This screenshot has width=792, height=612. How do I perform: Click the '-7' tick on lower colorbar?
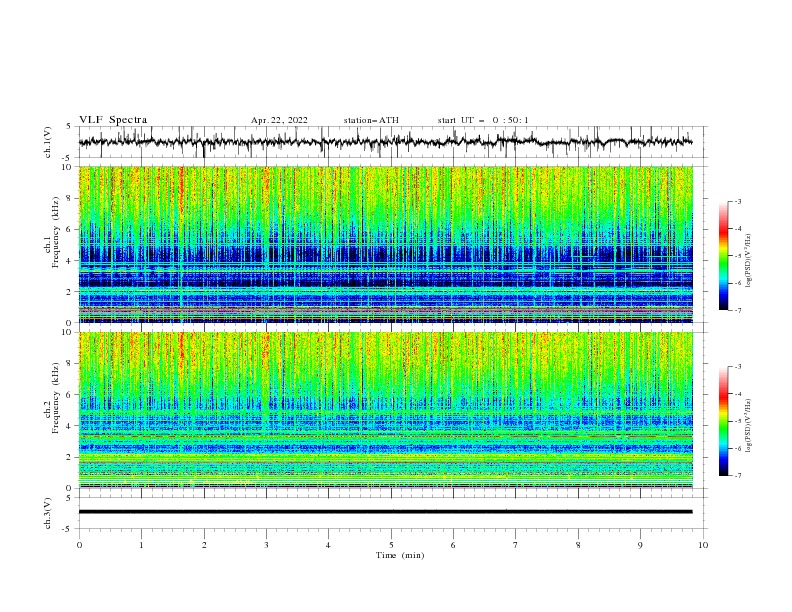[x=738, y=476]
